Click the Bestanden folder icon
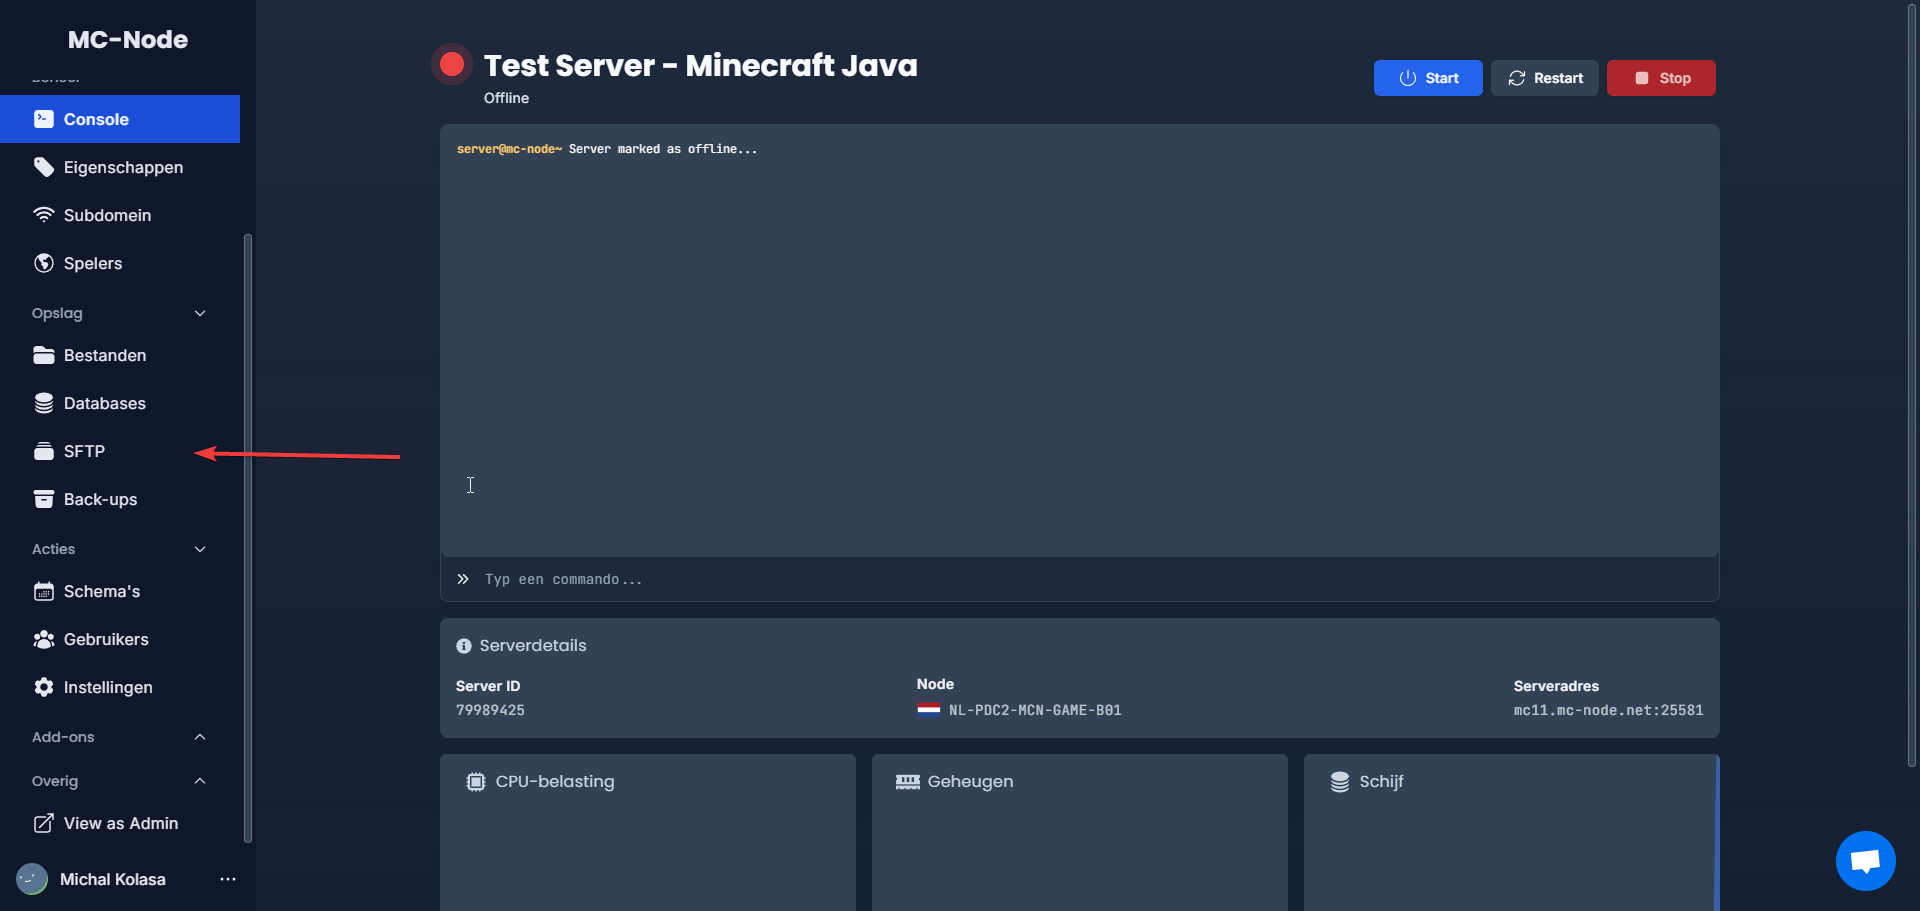 coord(44,355)
